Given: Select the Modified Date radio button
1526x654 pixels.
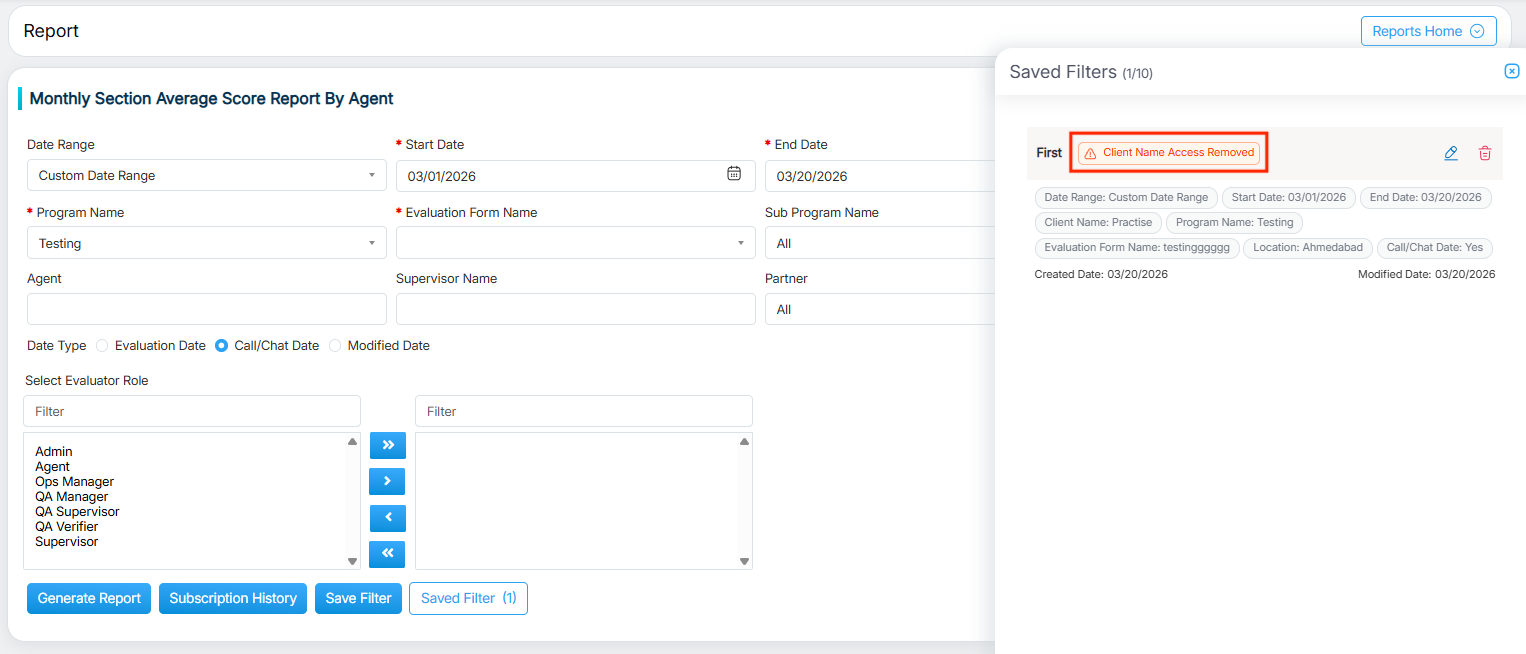Looking at the screenshot, I should (x=335, y=346).
